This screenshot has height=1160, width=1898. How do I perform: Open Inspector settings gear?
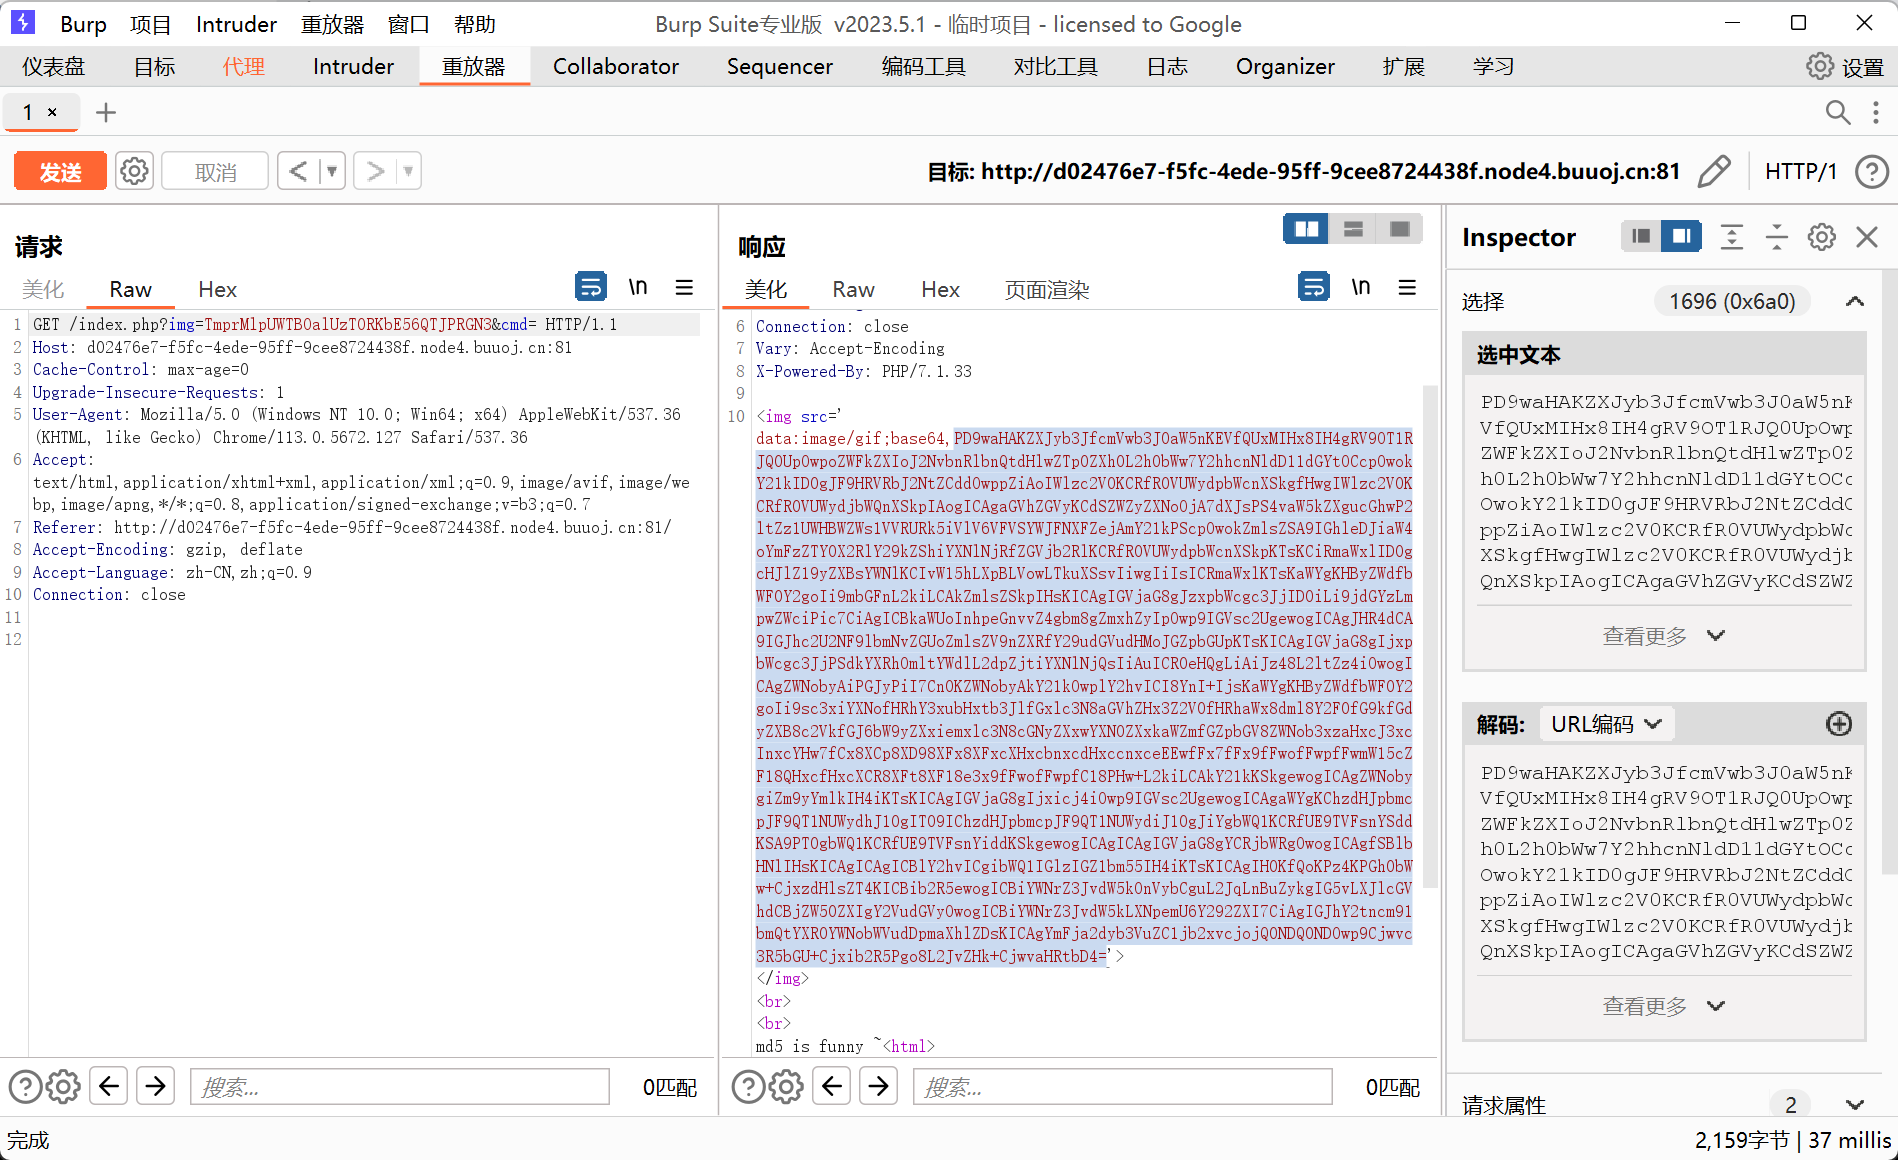click(1822, 236)
